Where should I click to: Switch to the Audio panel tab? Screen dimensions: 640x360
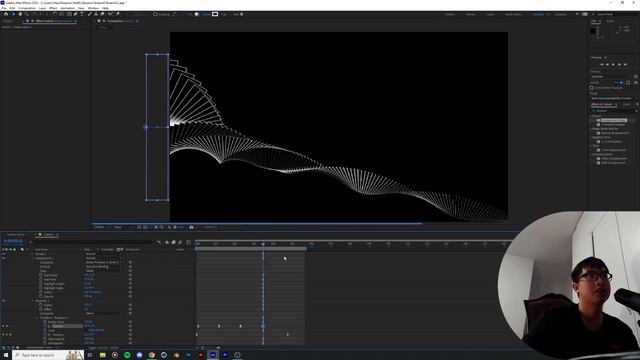610,21
